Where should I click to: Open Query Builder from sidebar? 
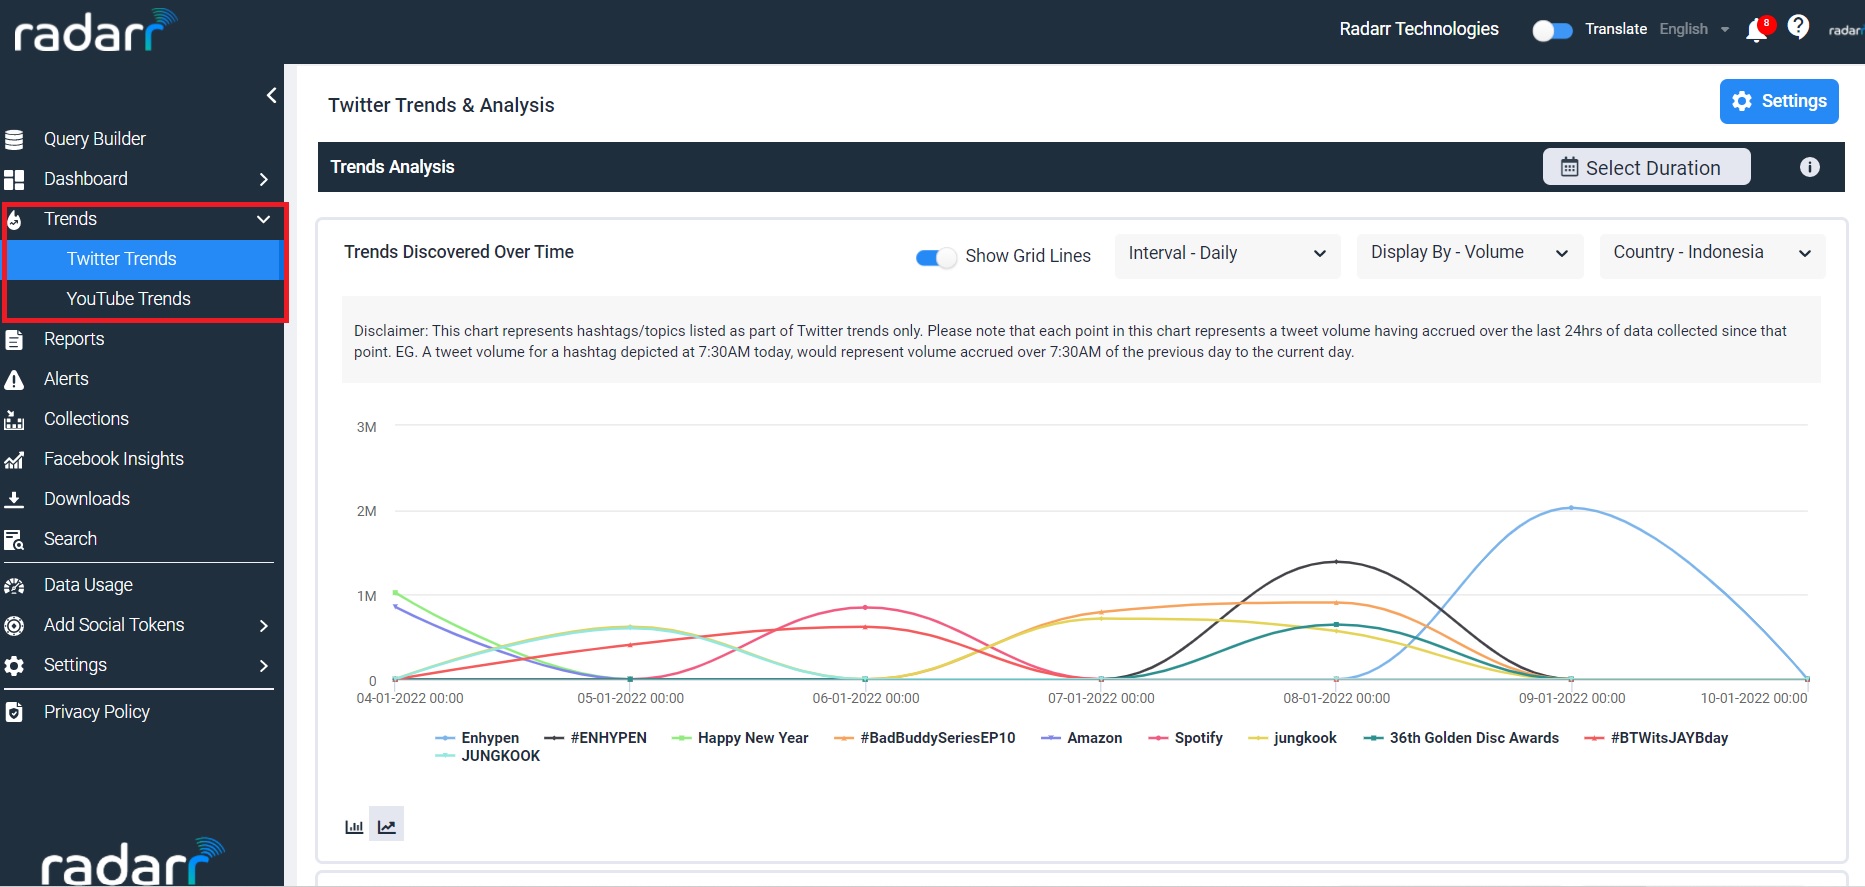coord(95,139)
